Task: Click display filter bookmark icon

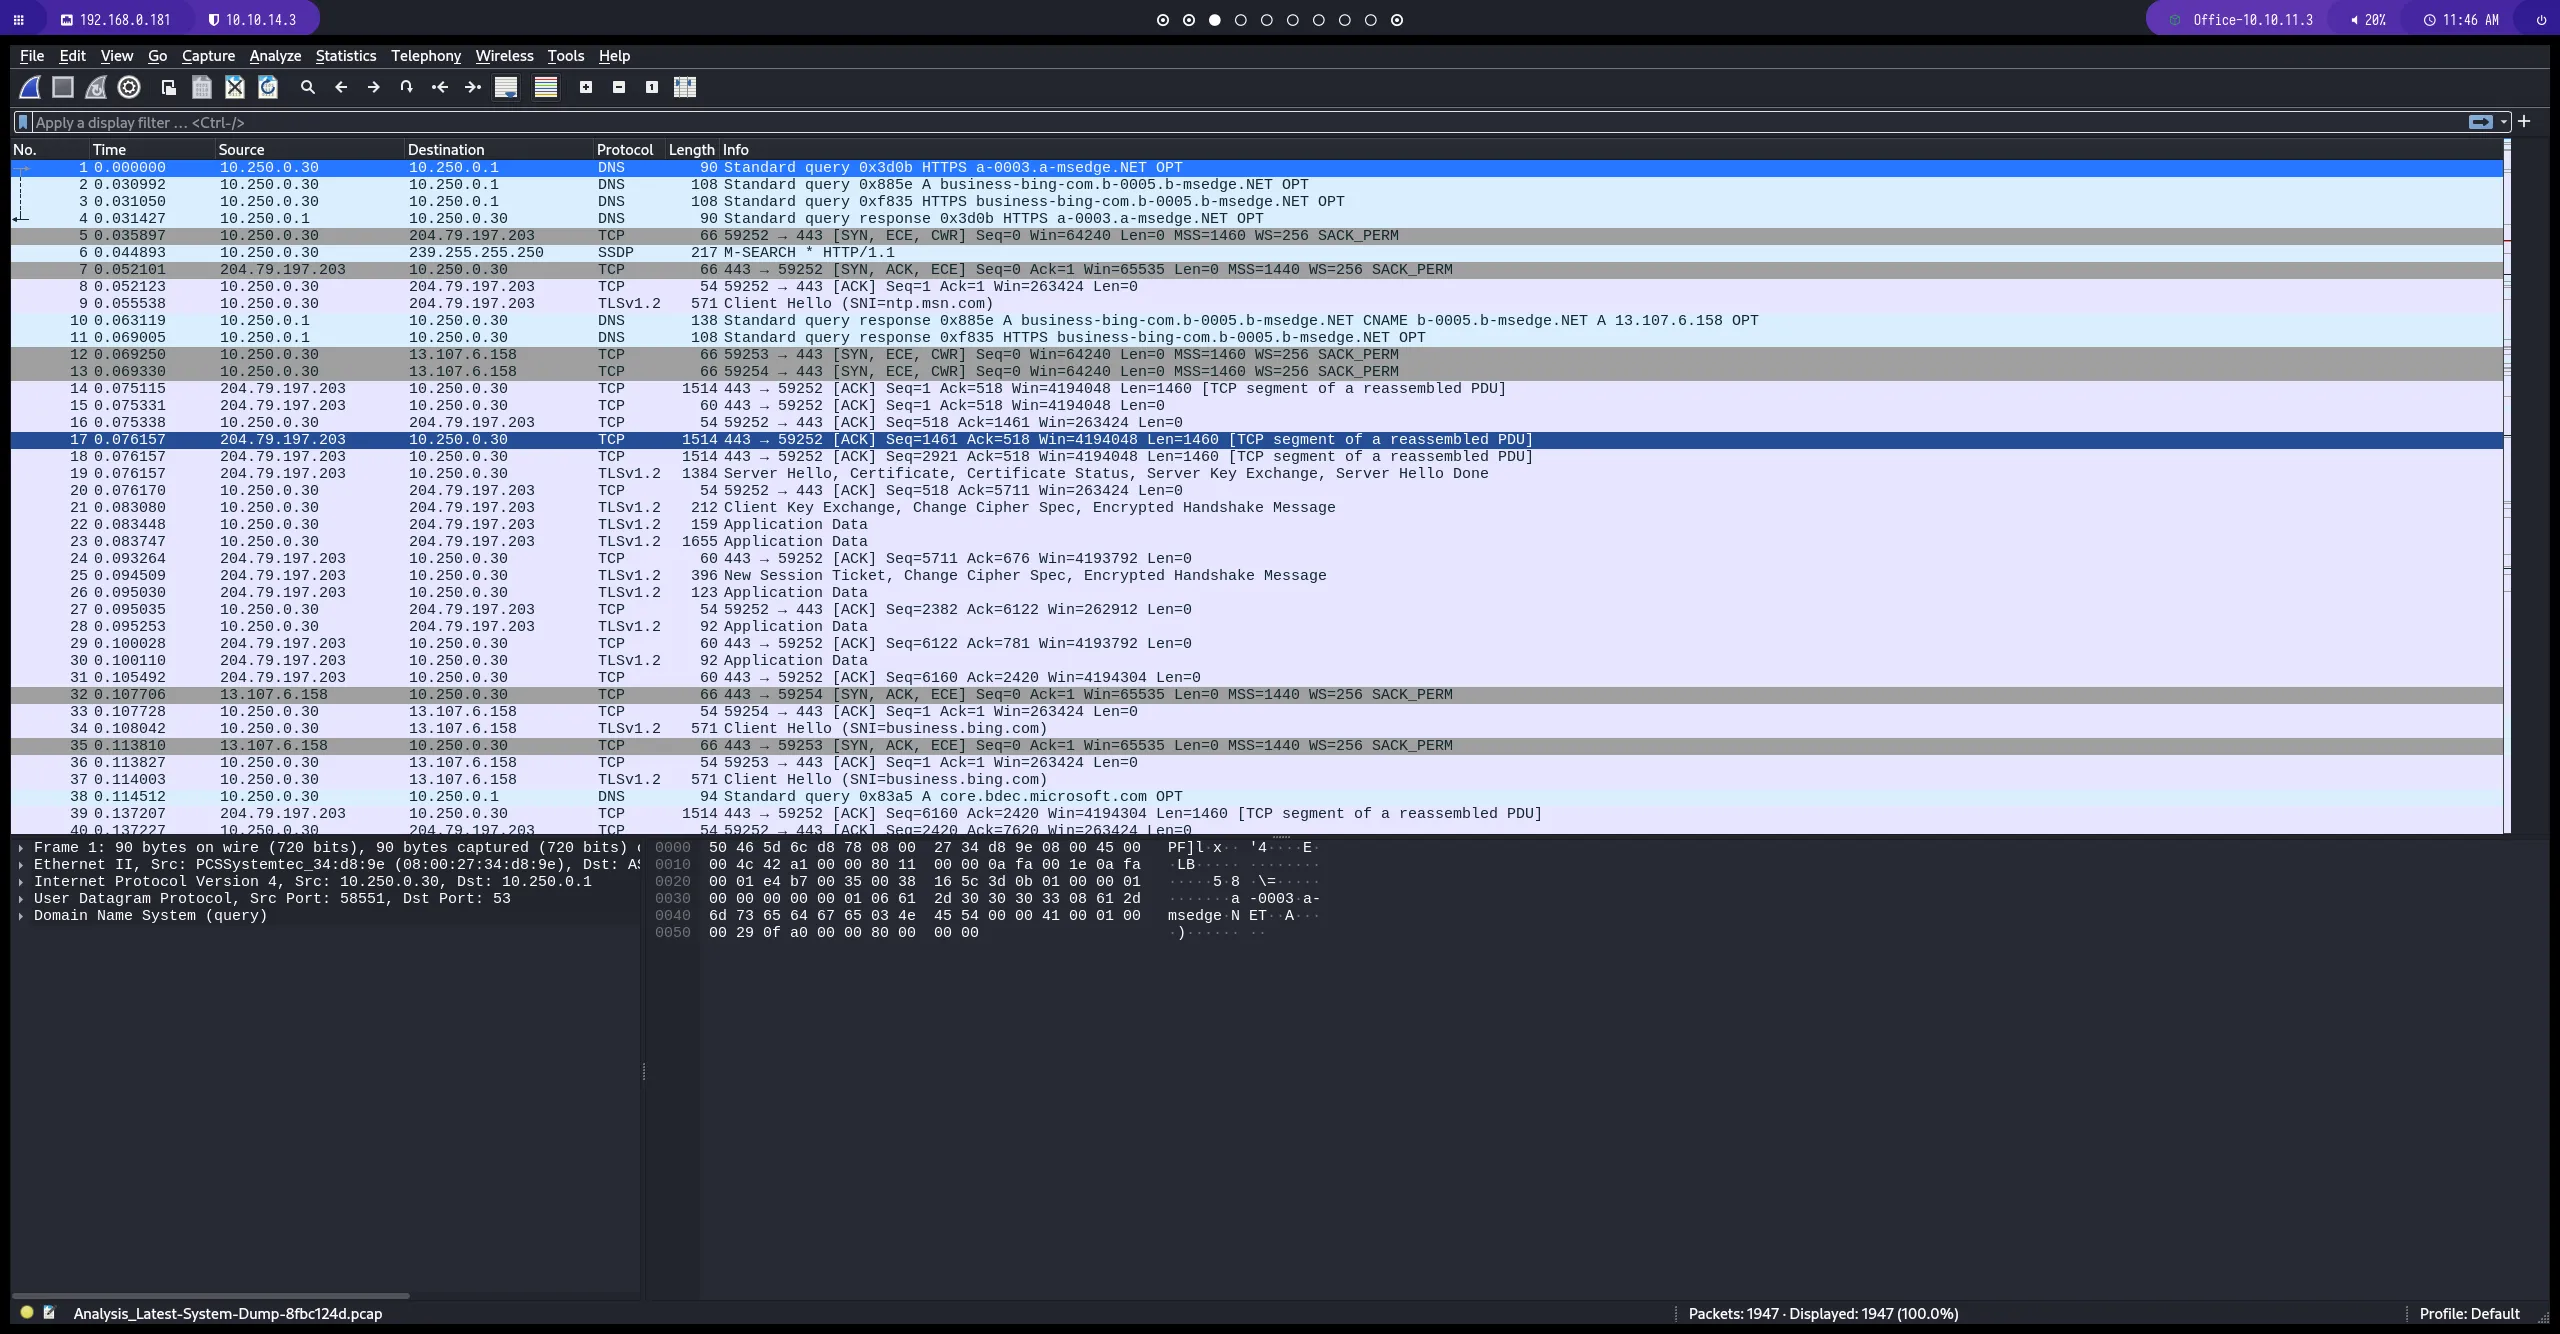Action: [x=23, y=122]
